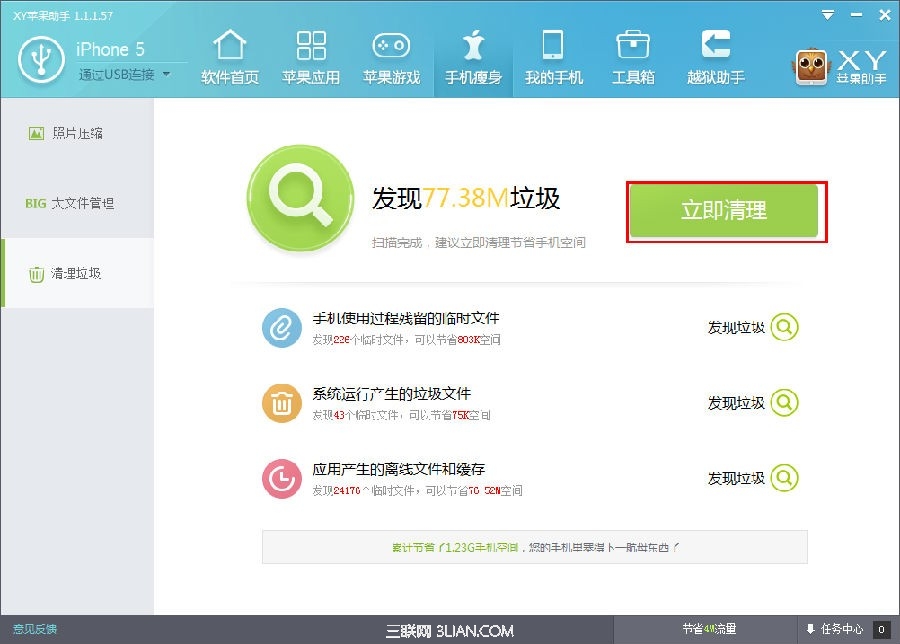Open 越狱助手 jailbreak helper

click(x=715, y=57)
